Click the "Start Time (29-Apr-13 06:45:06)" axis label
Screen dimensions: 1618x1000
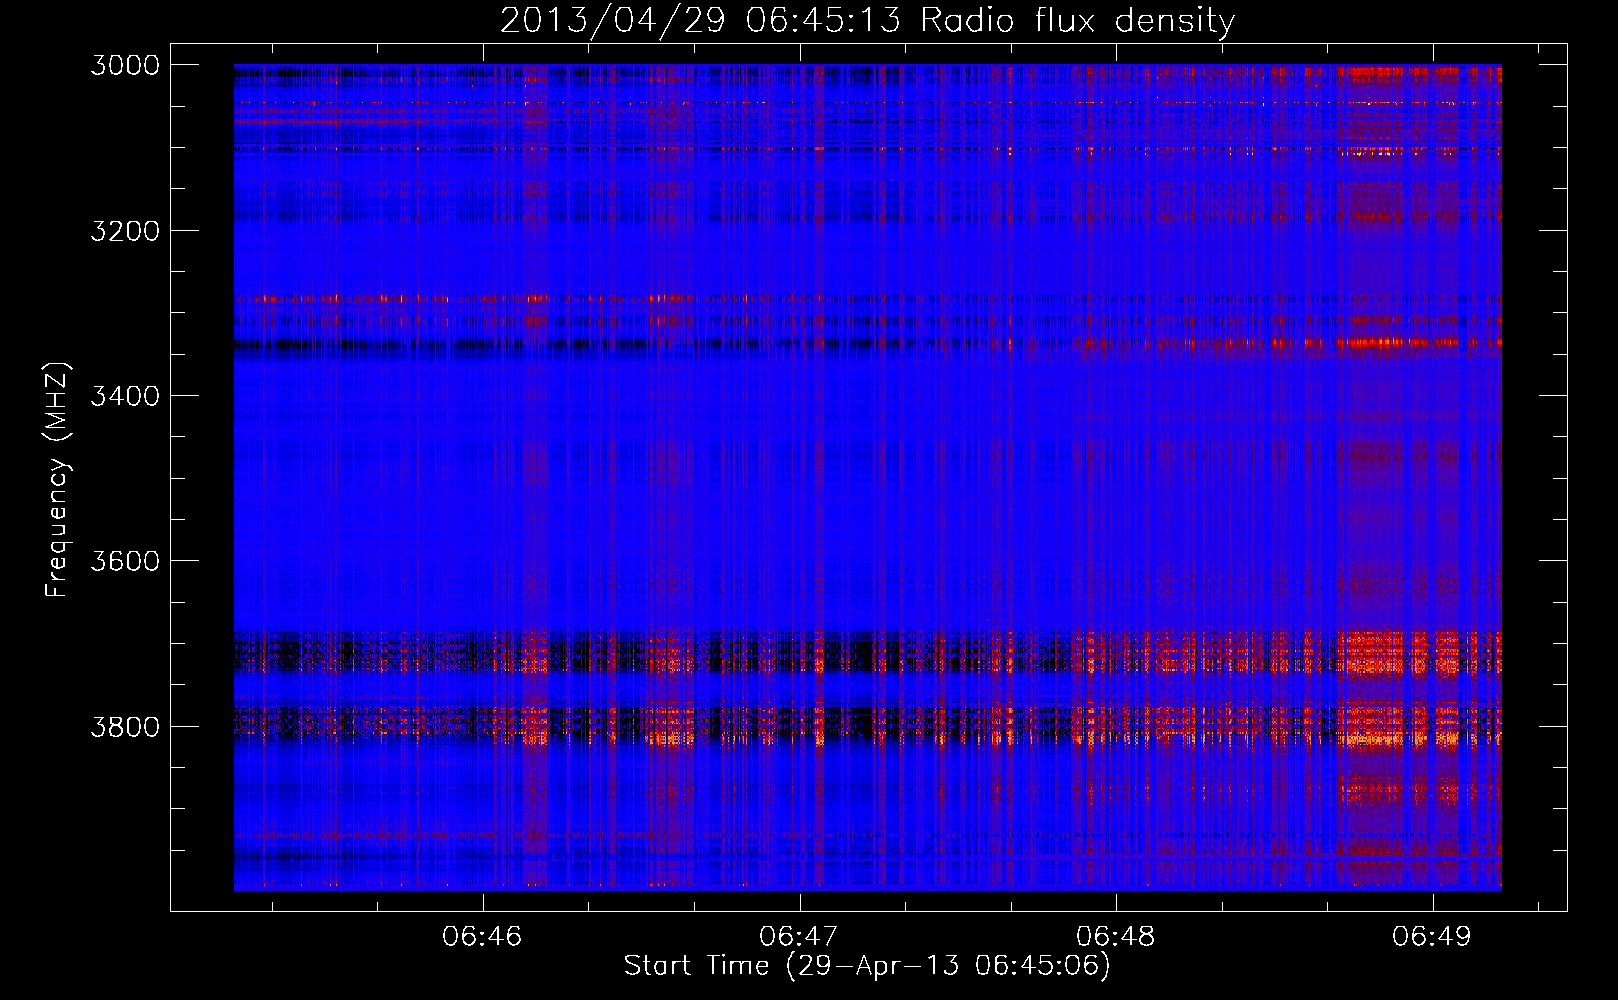point(867,966)
